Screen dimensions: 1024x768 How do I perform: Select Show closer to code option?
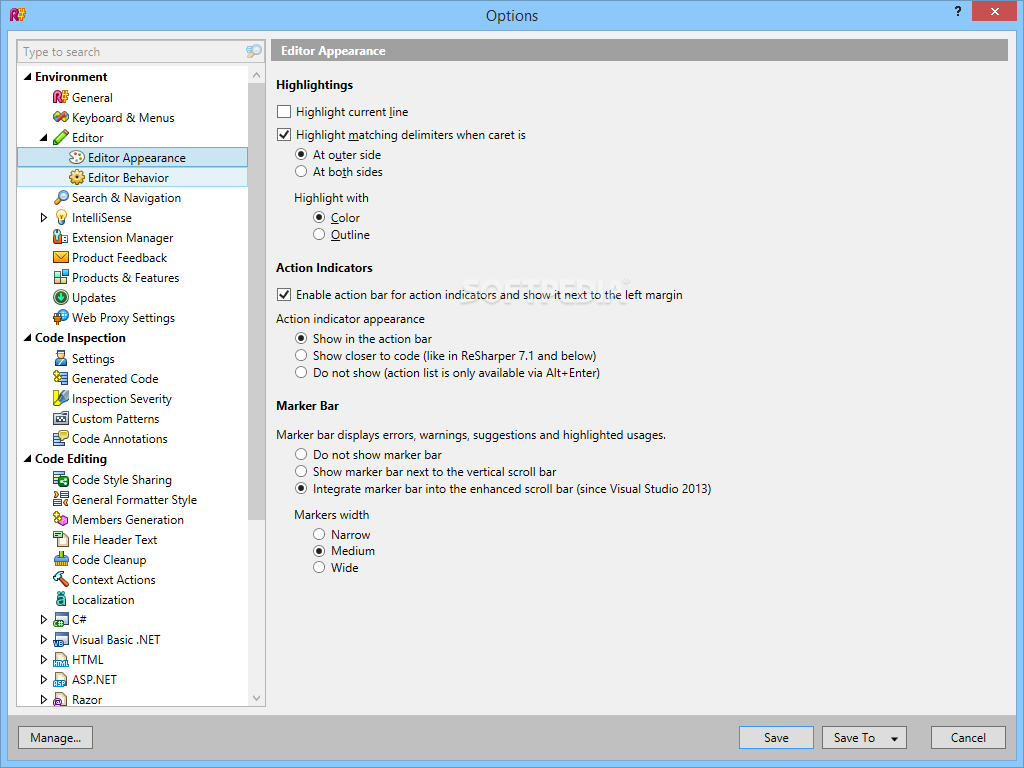(301, 356)
